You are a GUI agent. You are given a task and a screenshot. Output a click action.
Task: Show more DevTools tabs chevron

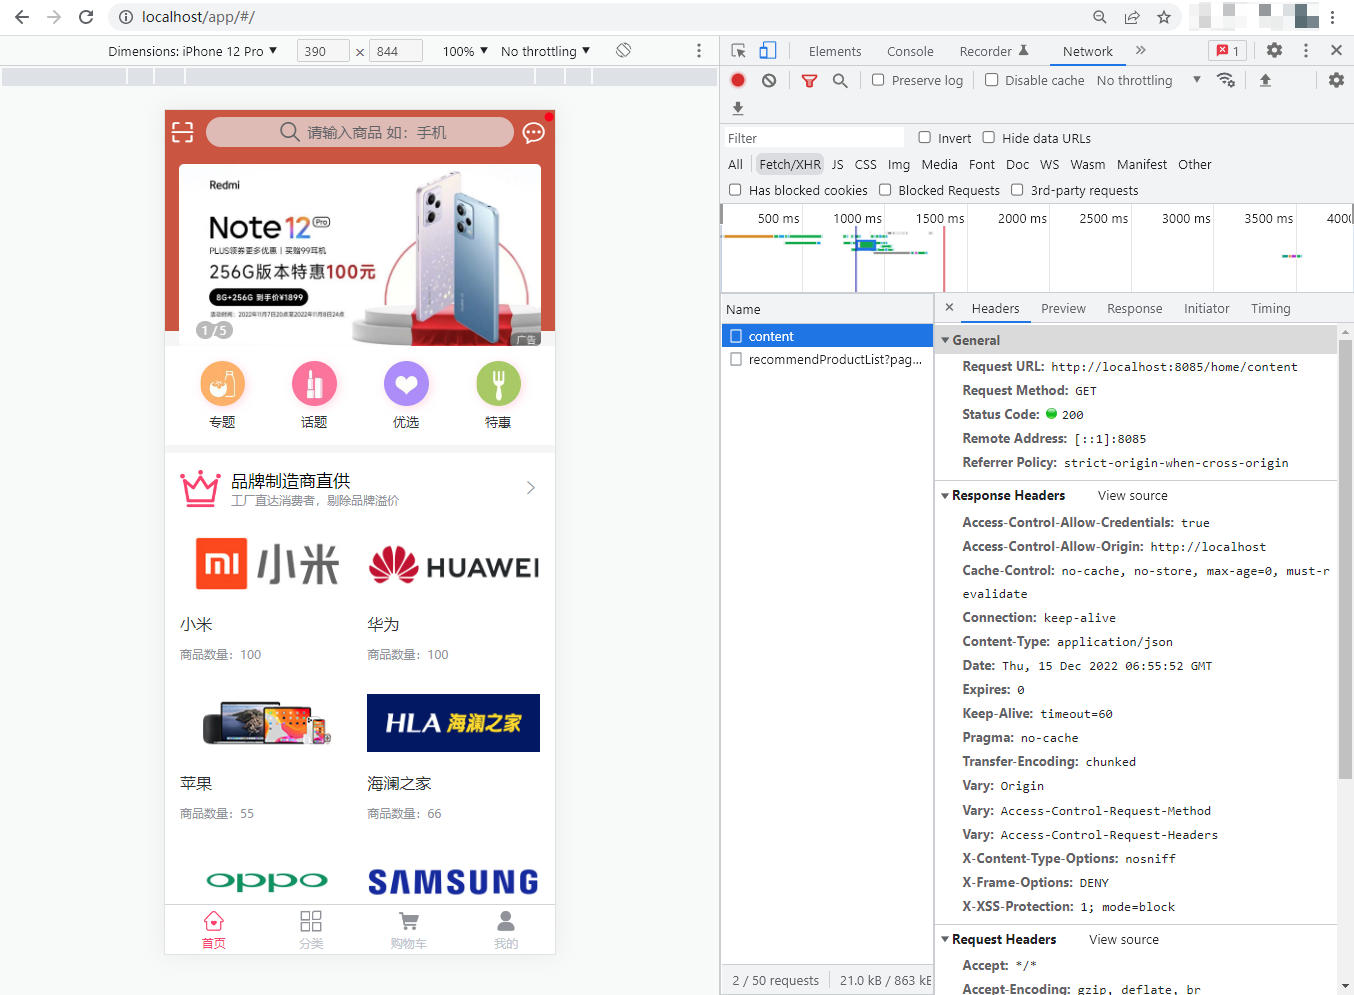point(1140,50)
